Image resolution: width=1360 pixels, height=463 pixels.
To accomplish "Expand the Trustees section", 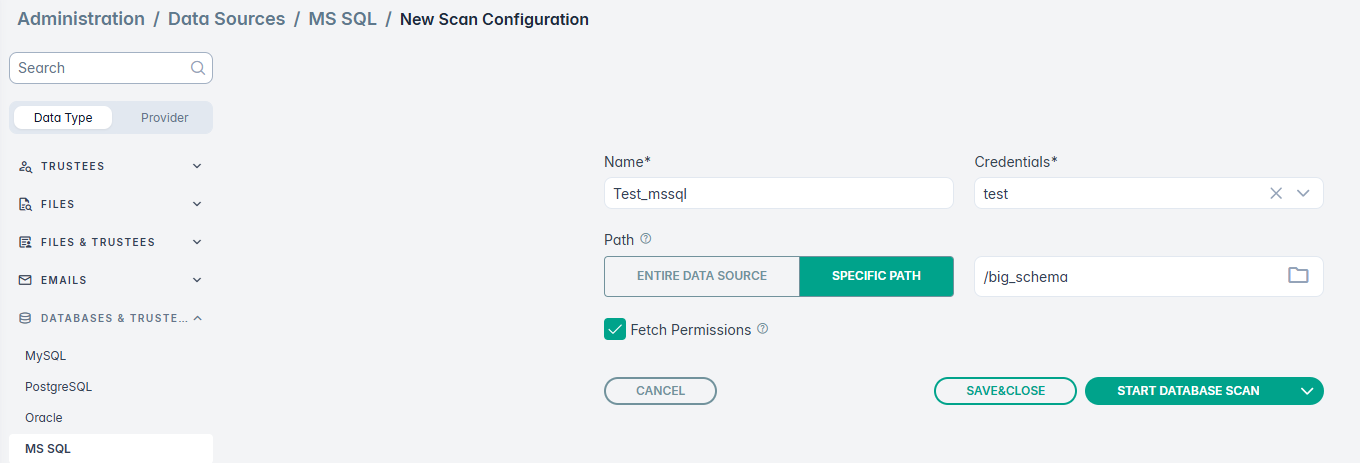I will (197, 166).
